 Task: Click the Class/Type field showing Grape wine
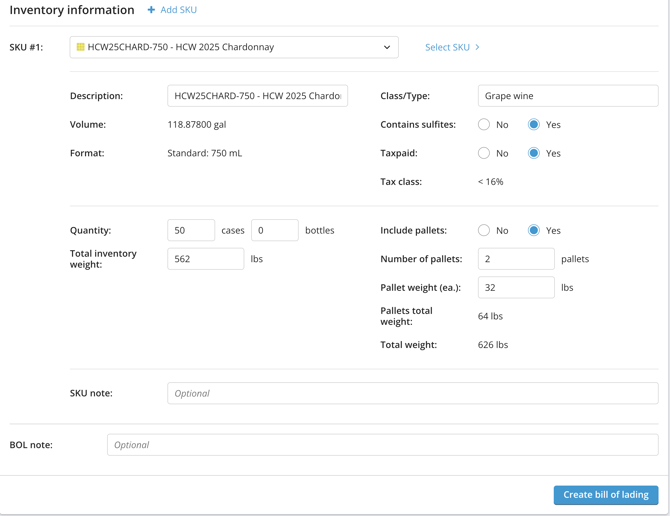[567, 96]
